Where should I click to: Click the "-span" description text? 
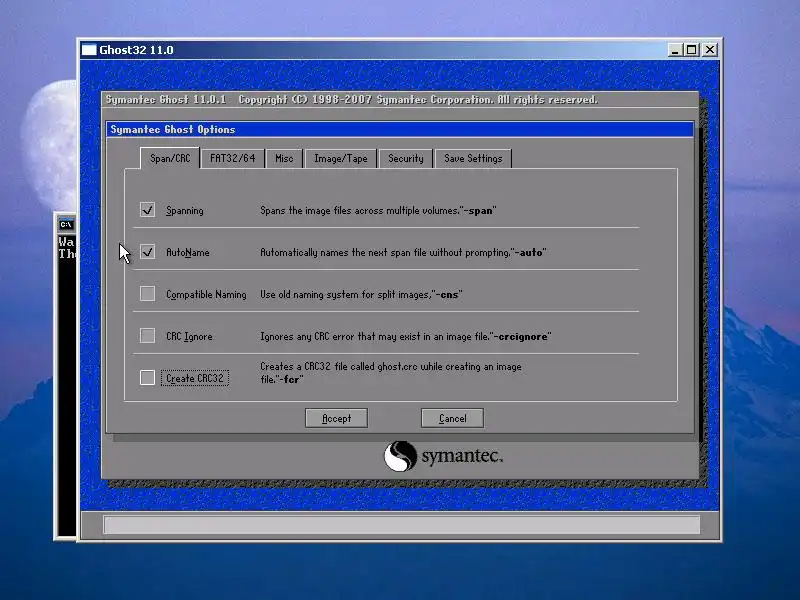[x=378, y=210]
